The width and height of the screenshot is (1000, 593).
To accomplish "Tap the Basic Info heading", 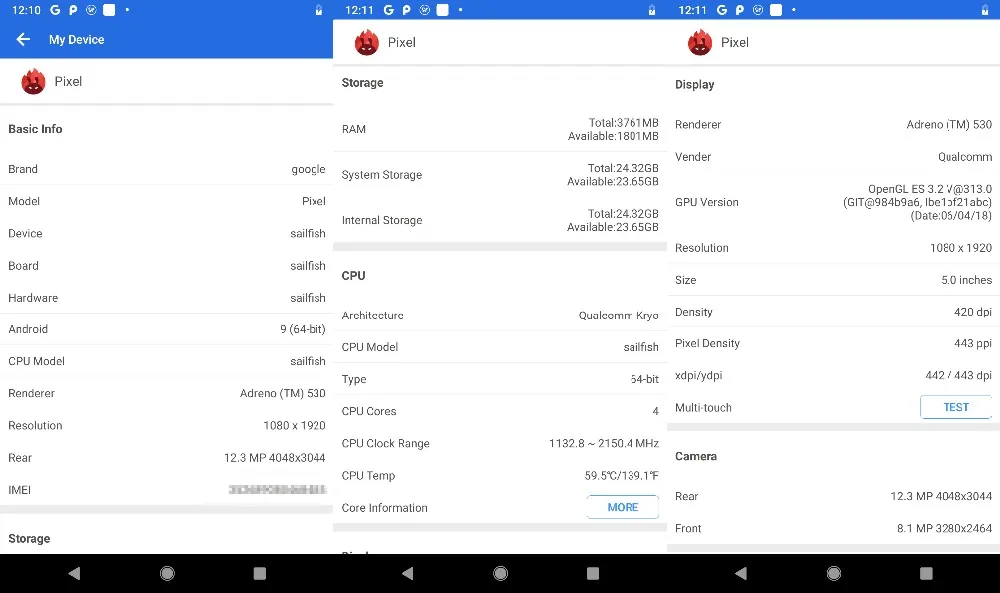I will coord(35,129).
